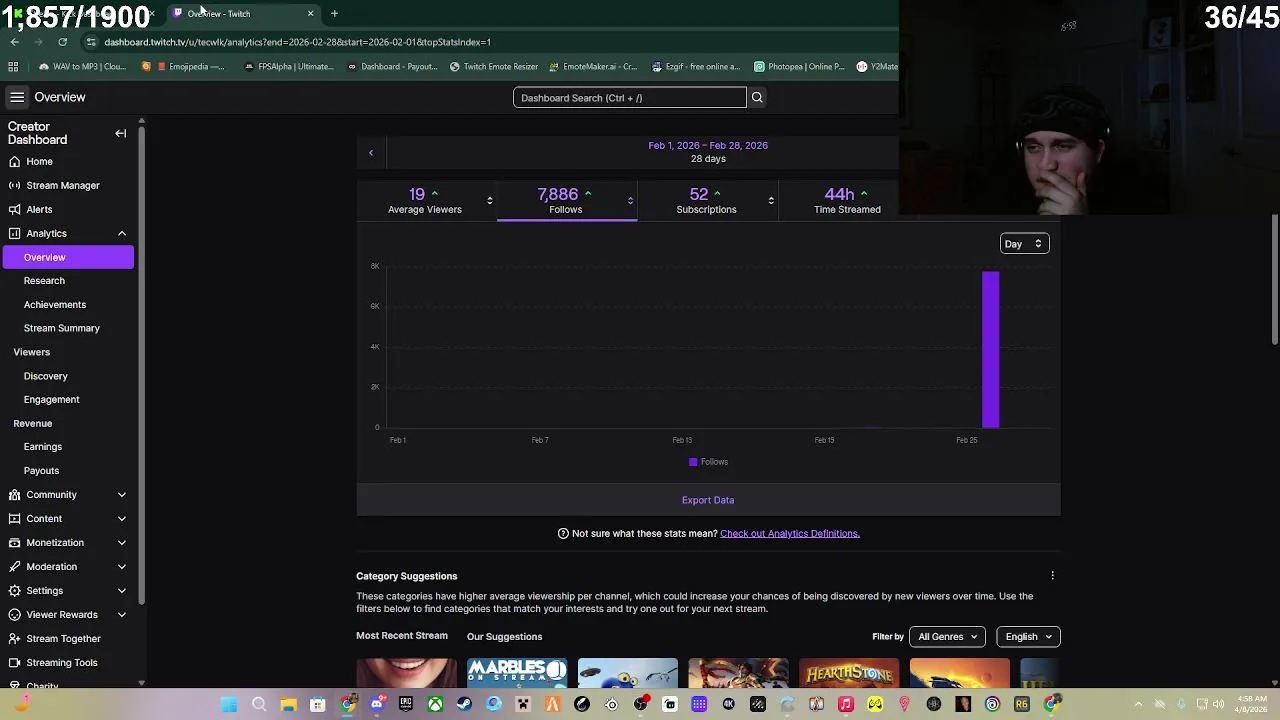
Task: Open Minecraft launcher from the taskbar
Action: click(523, 705)
